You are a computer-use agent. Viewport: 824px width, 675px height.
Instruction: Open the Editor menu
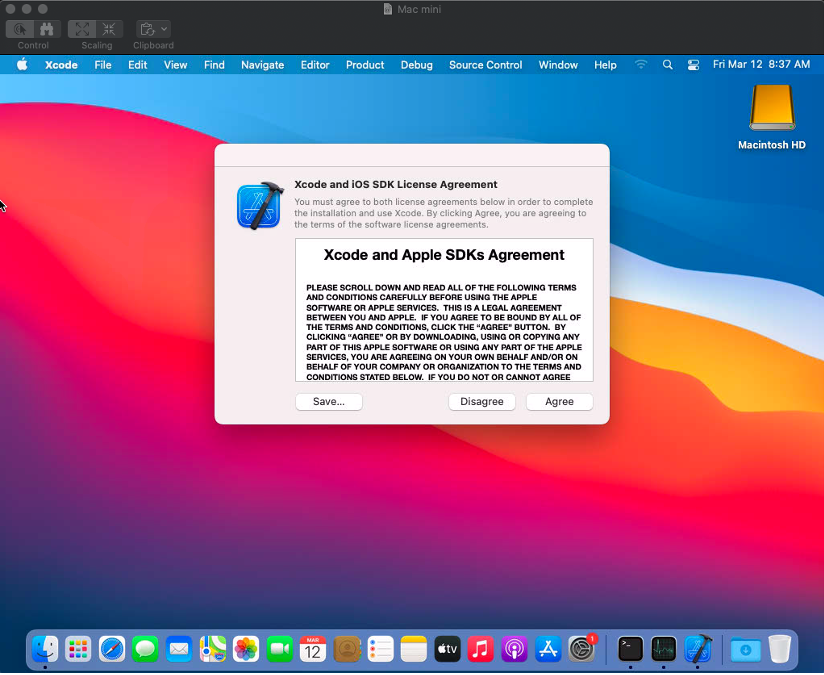coord(315,65)
